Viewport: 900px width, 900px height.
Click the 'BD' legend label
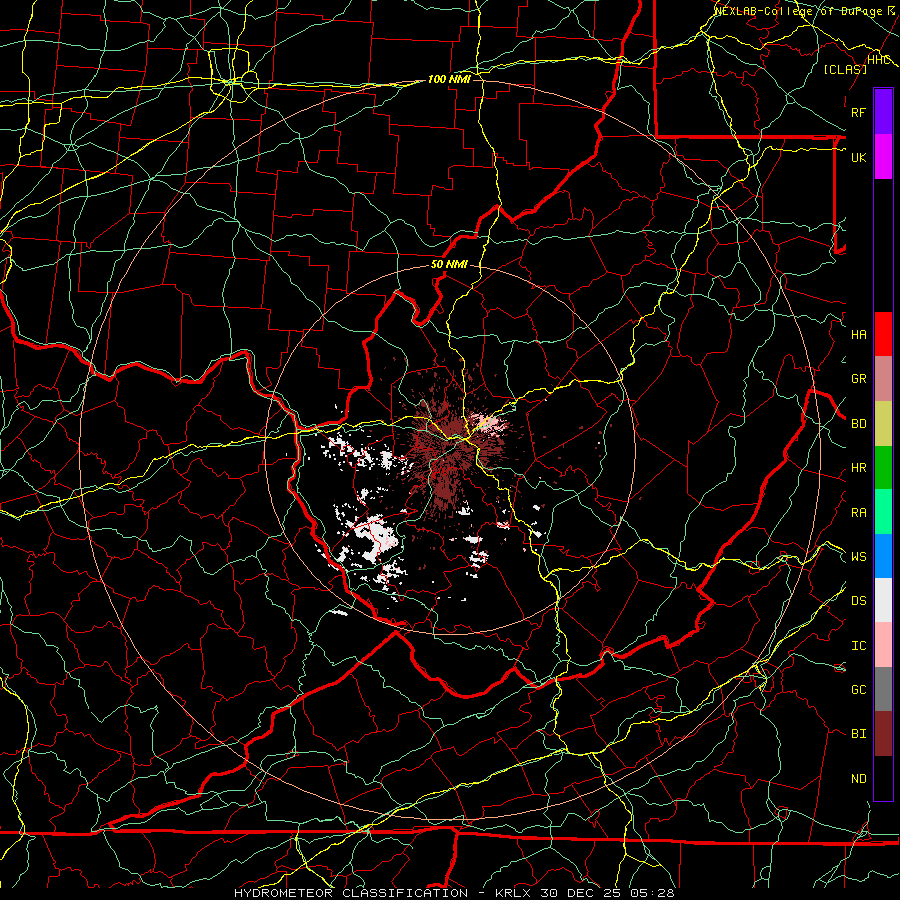point(859,424)
